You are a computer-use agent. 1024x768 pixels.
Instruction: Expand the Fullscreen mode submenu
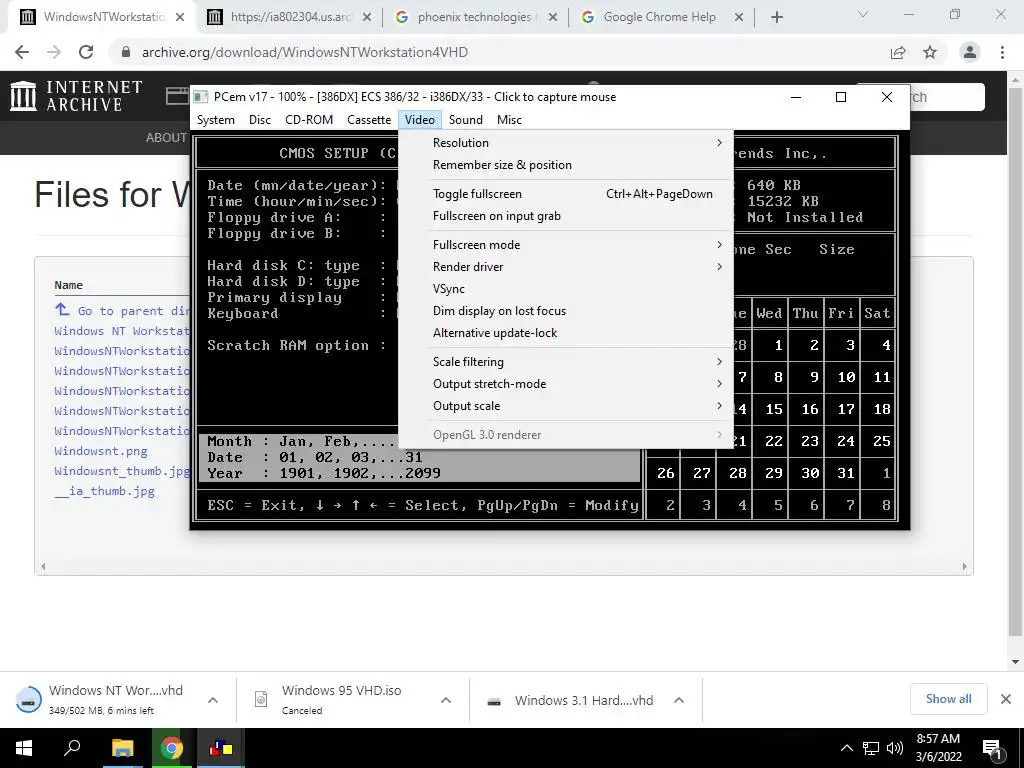pos(566,245)
